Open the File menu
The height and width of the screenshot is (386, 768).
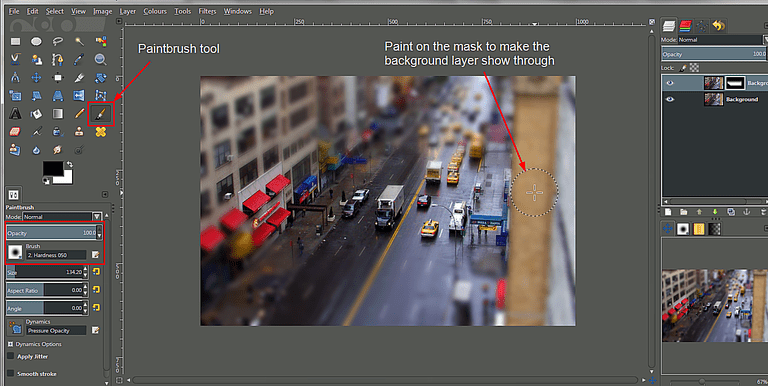coord(14,11)
